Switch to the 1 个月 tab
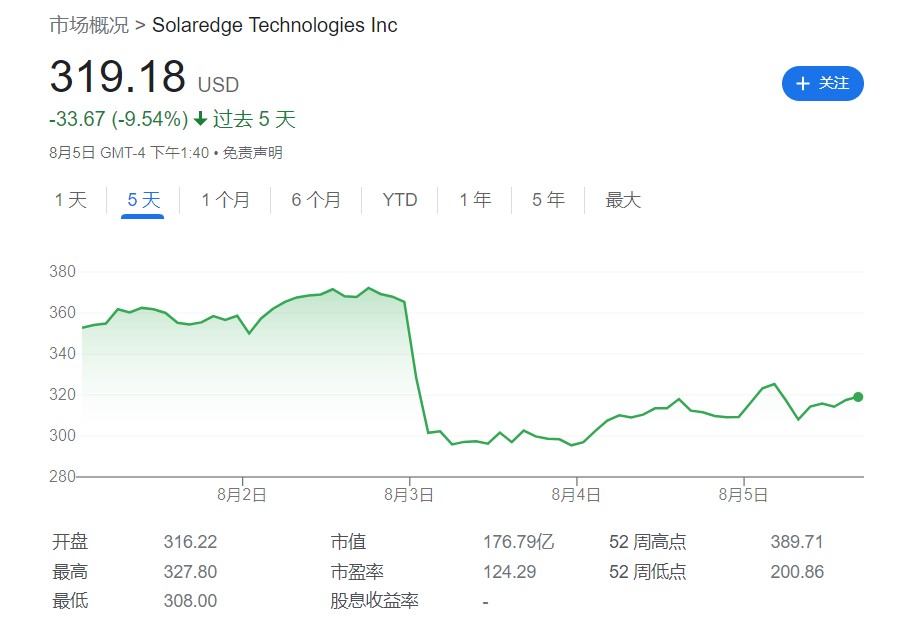This screenshot has width=902, height=629. coord(225,200)
